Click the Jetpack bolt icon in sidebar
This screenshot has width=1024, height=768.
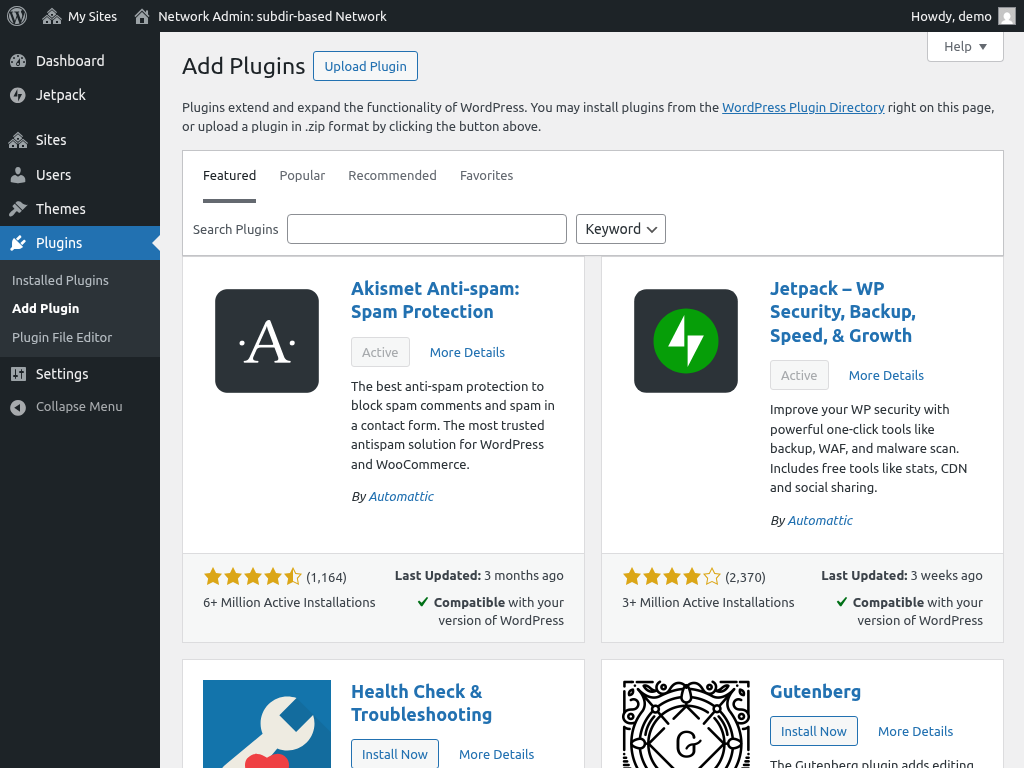[x=18, y=95]
